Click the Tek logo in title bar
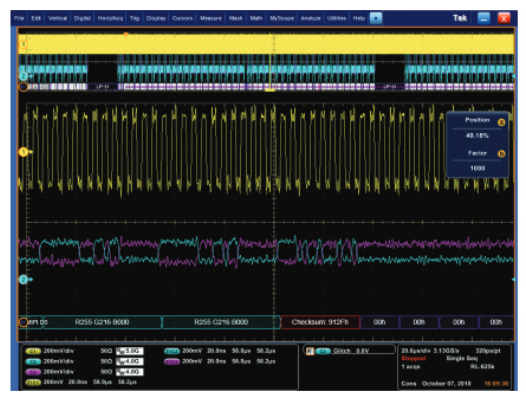Image resolution: width=526 pixels, height=397 pixels. pos(460,18)
